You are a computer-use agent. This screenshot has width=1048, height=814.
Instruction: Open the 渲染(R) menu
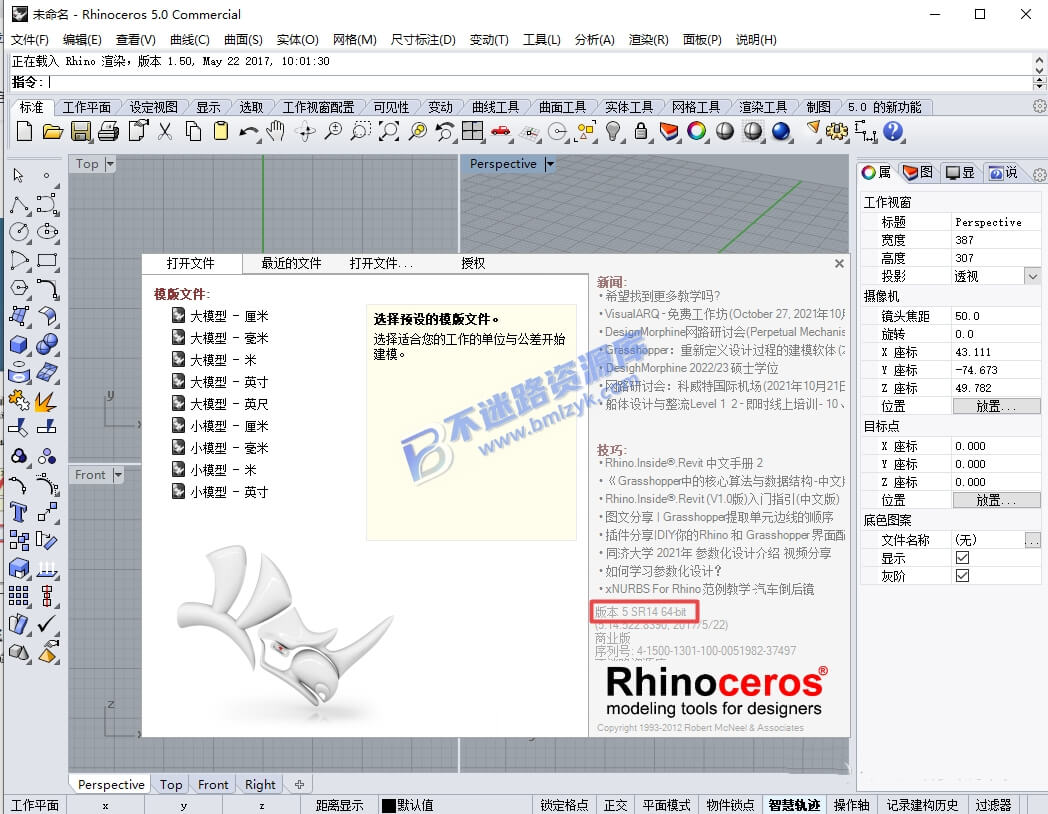point(648,39)
